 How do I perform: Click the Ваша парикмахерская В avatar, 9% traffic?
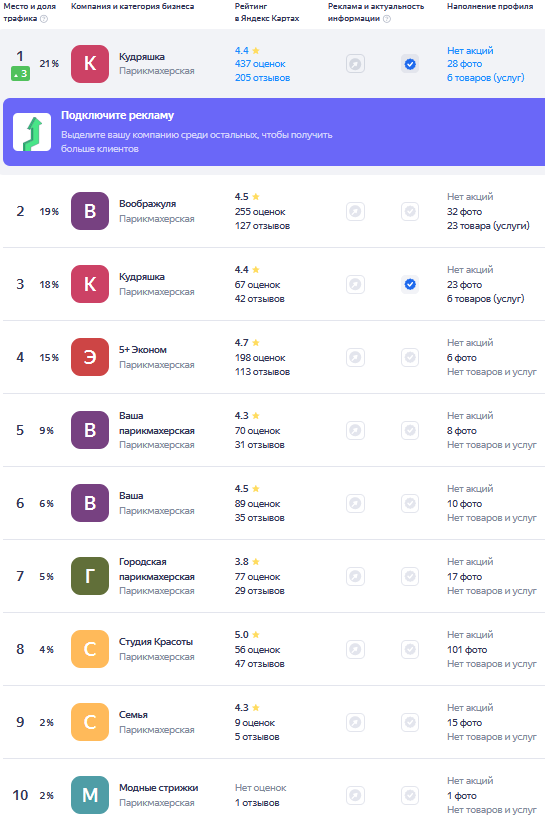[x=90, y=430]
